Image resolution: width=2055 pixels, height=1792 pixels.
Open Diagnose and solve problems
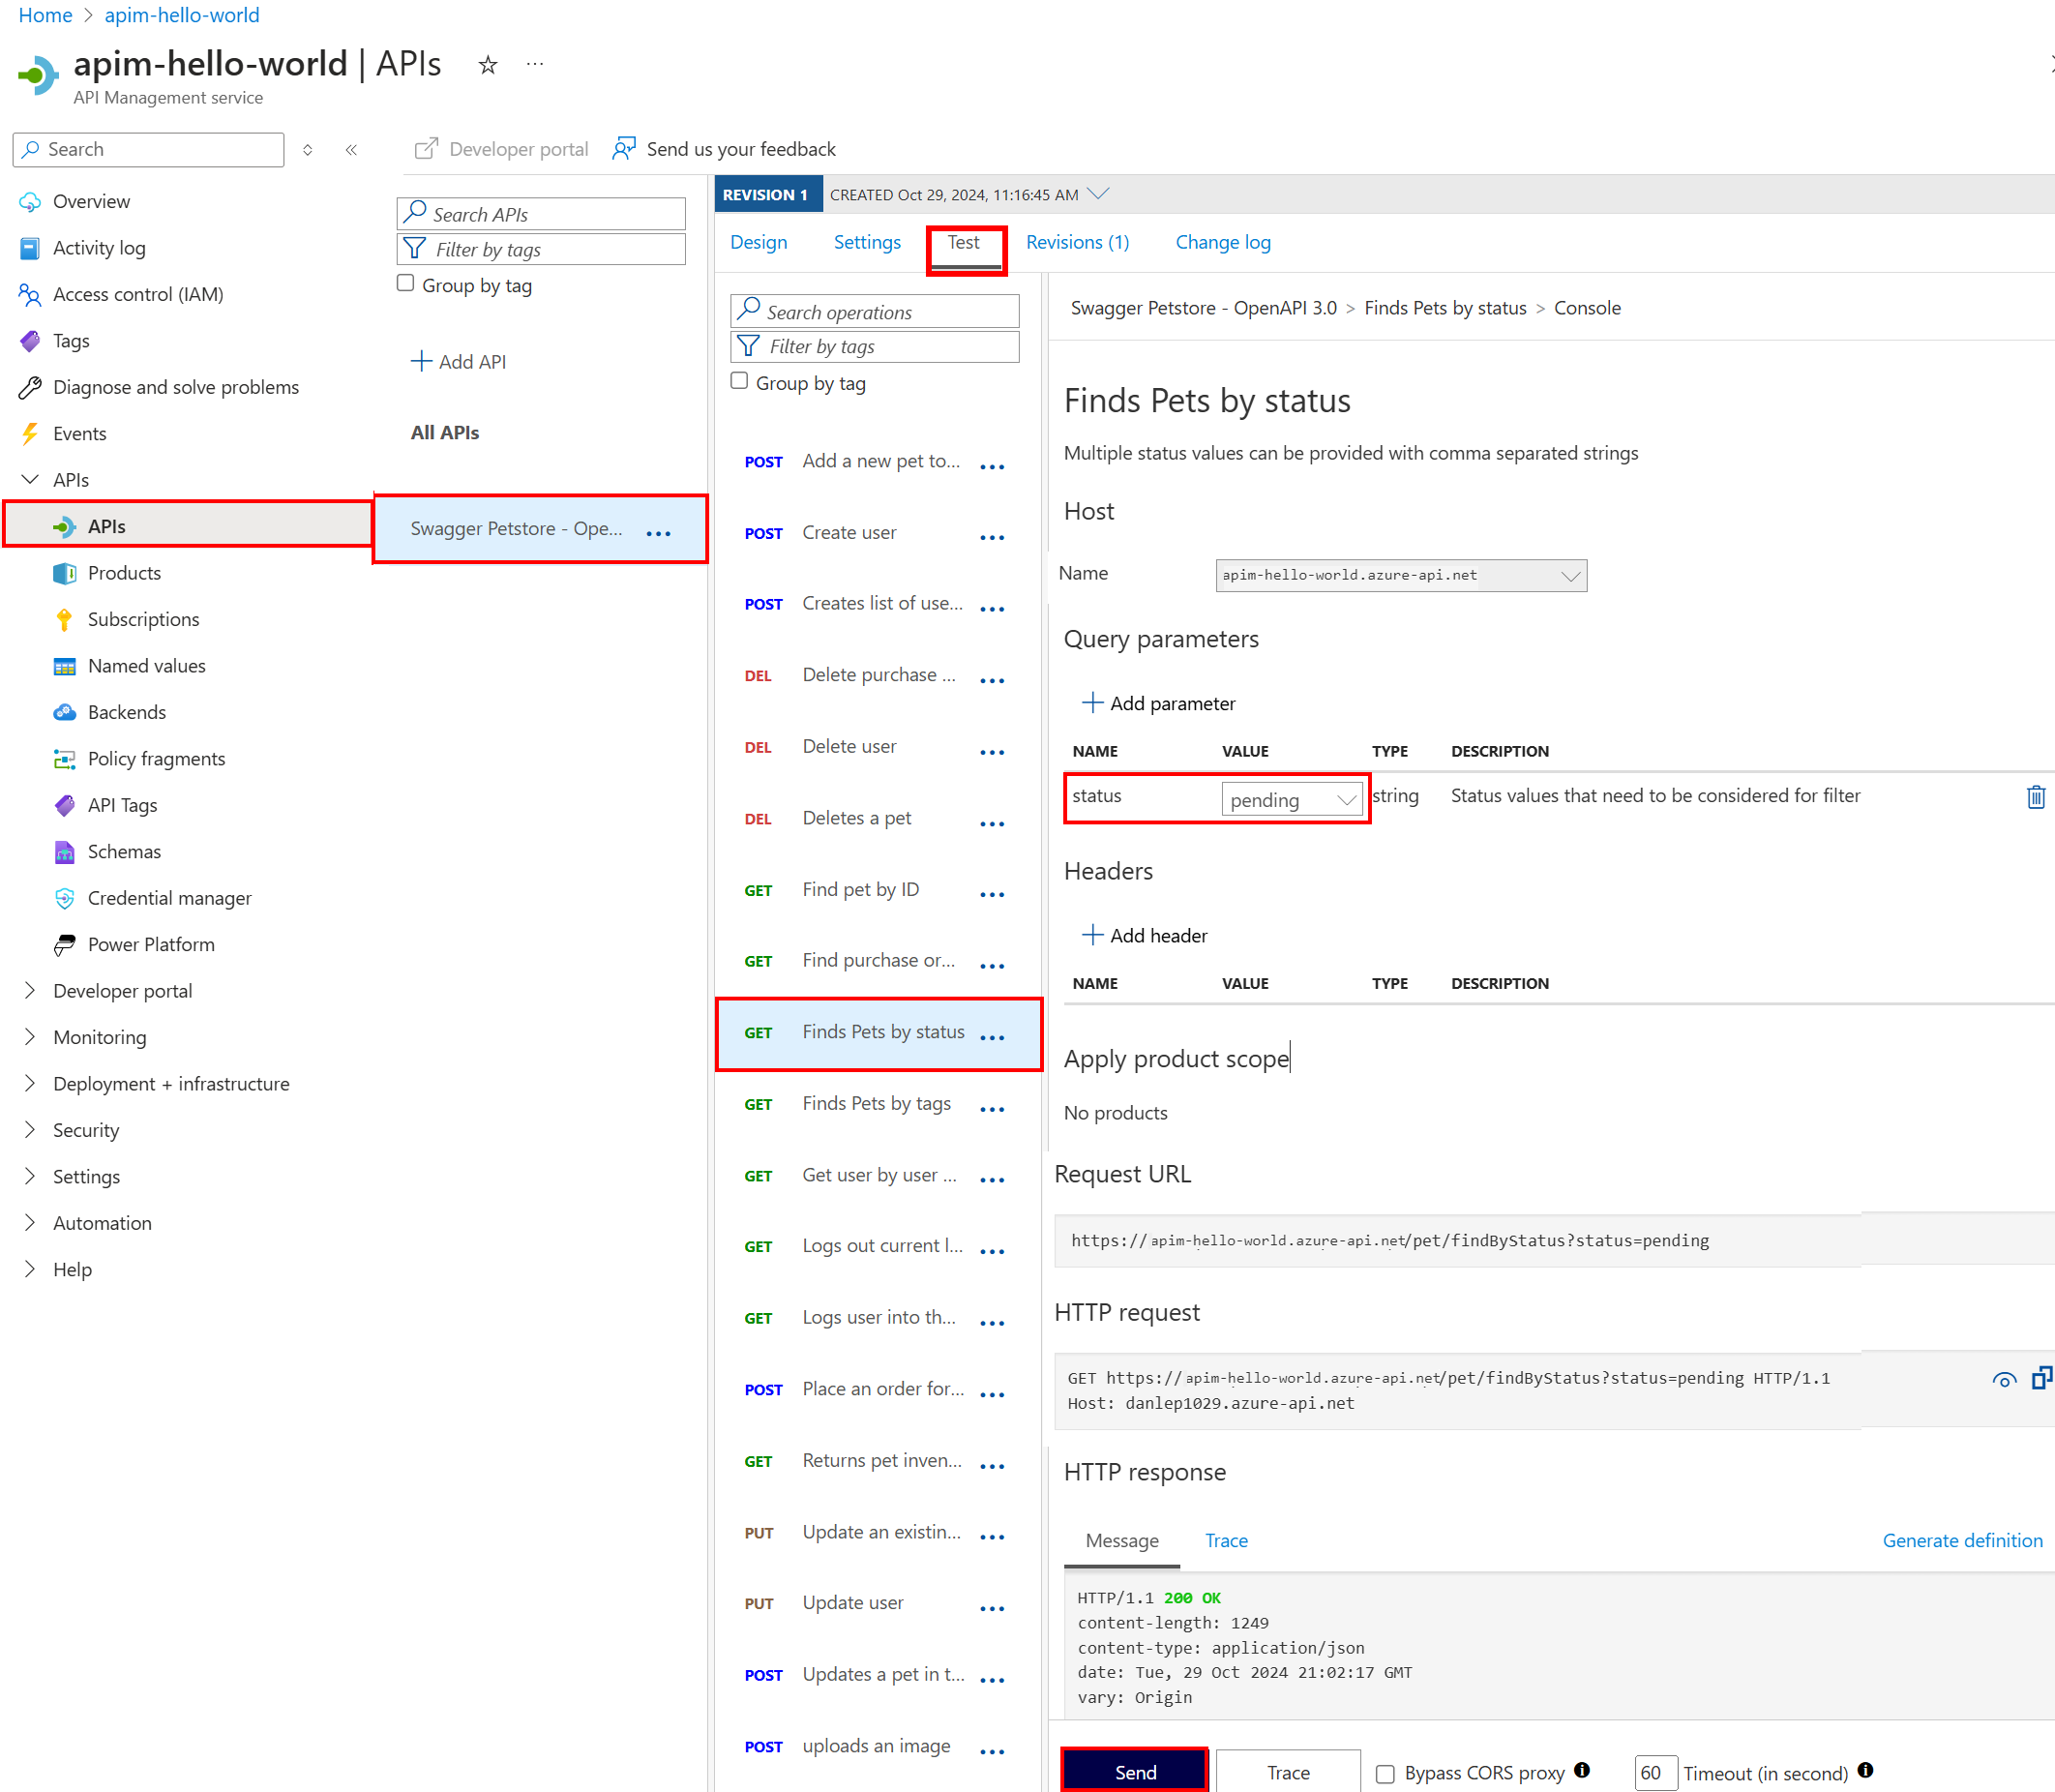pos(176,387)
